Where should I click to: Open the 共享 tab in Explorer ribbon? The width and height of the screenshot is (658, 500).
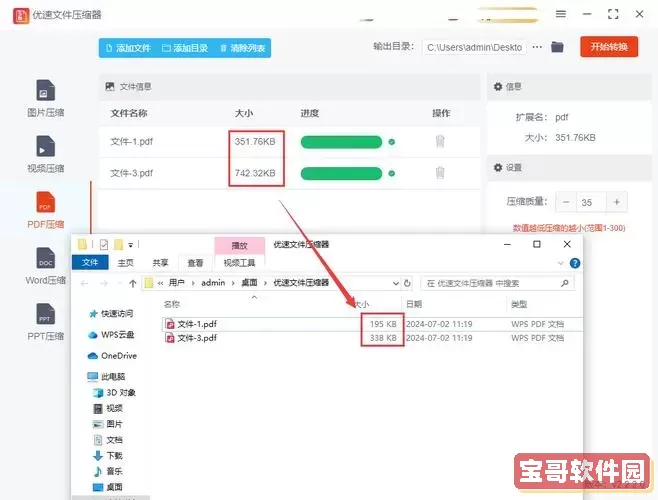[160, 263]
